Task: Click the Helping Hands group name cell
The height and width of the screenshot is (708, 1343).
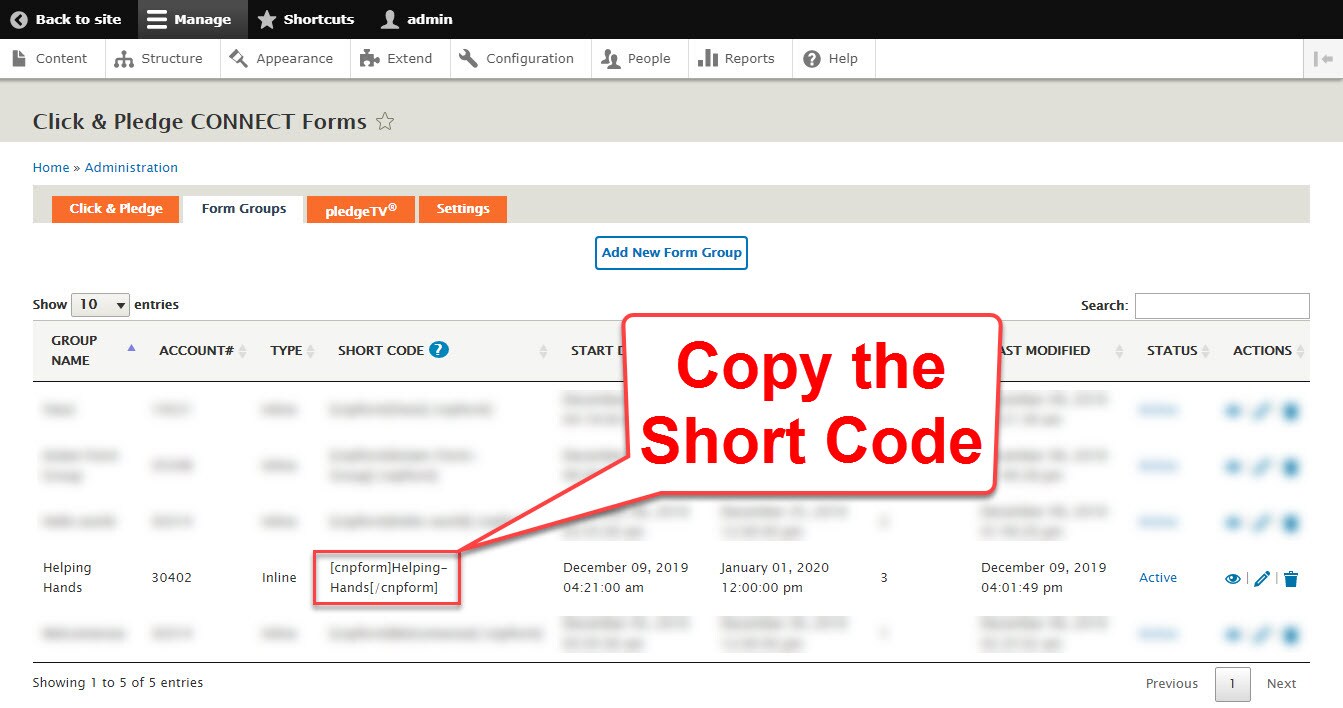Action: [67, 578]
